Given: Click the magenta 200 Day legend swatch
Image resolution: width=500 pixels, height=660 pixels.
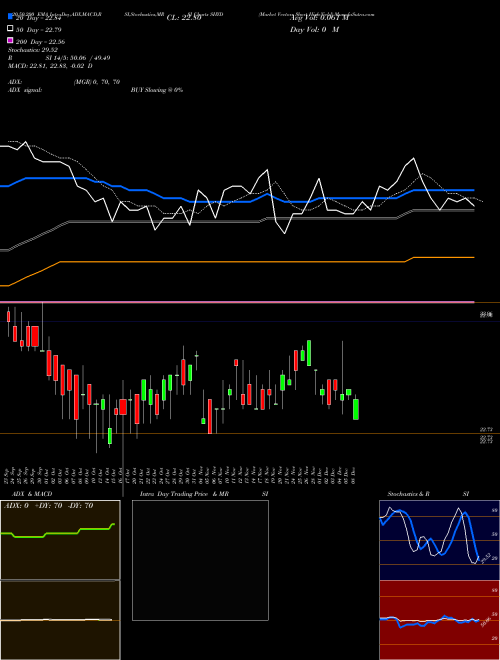Looking at the screenshot, I should point(10,40).
